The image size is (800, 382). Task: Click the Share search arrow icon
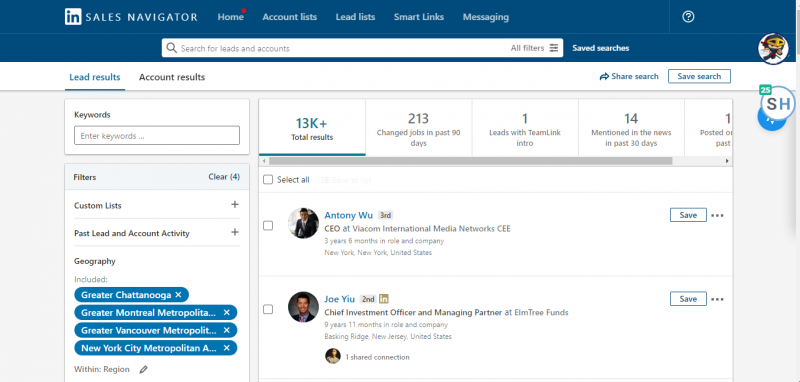point(604,77)
